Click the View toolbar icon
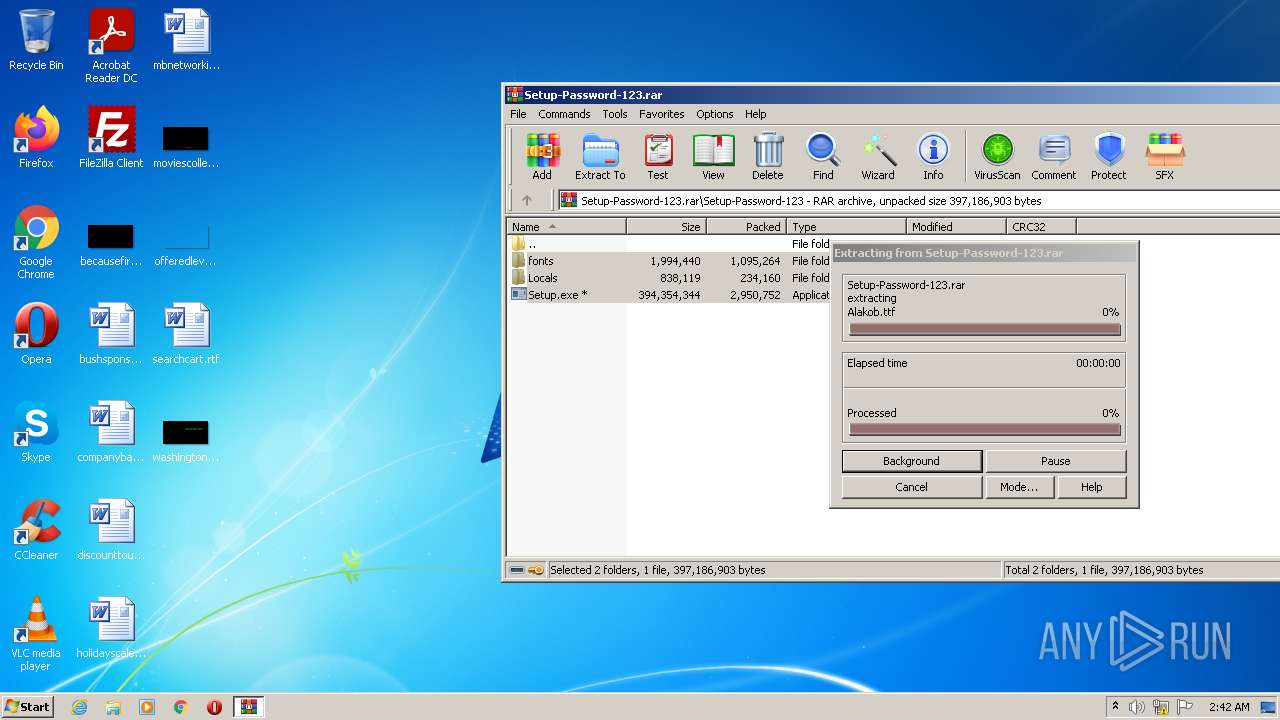 pyautogui.click(x=713, y=157)
